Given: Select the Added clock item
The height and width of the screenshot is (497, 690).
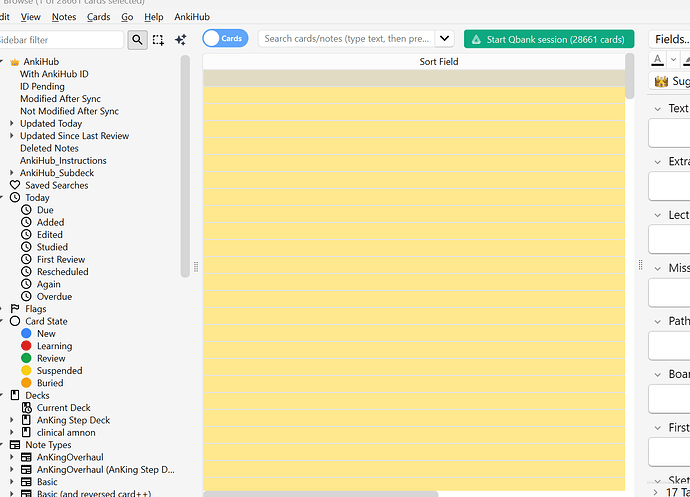Looking at the screenshot, I should point(26,222).
